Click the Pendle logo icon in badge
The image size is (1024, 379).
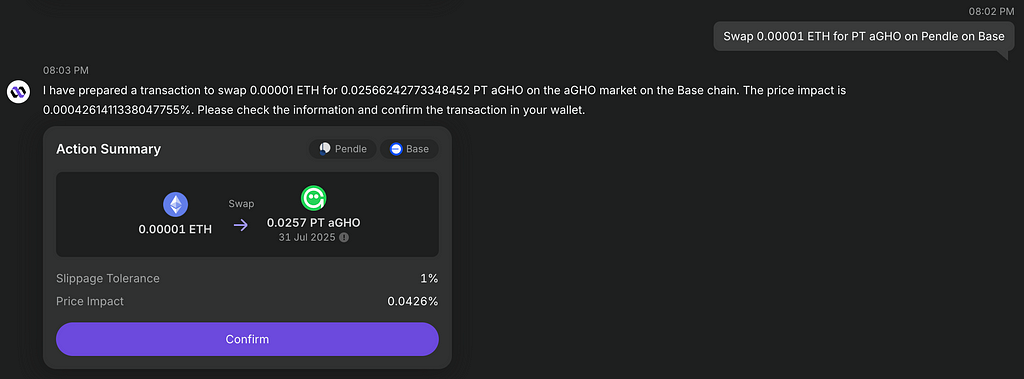[x=325, y=148]
